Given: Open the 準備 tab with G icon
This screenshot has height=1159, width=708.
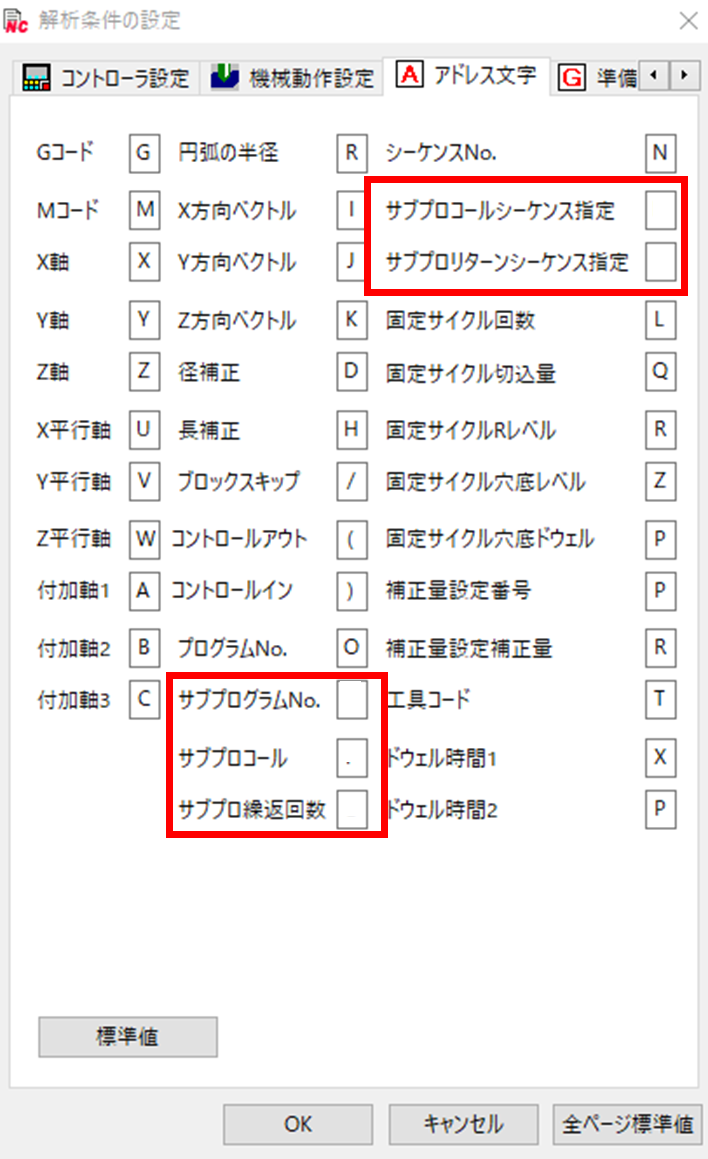Looking at the screenshot, I should click(596, 77).
